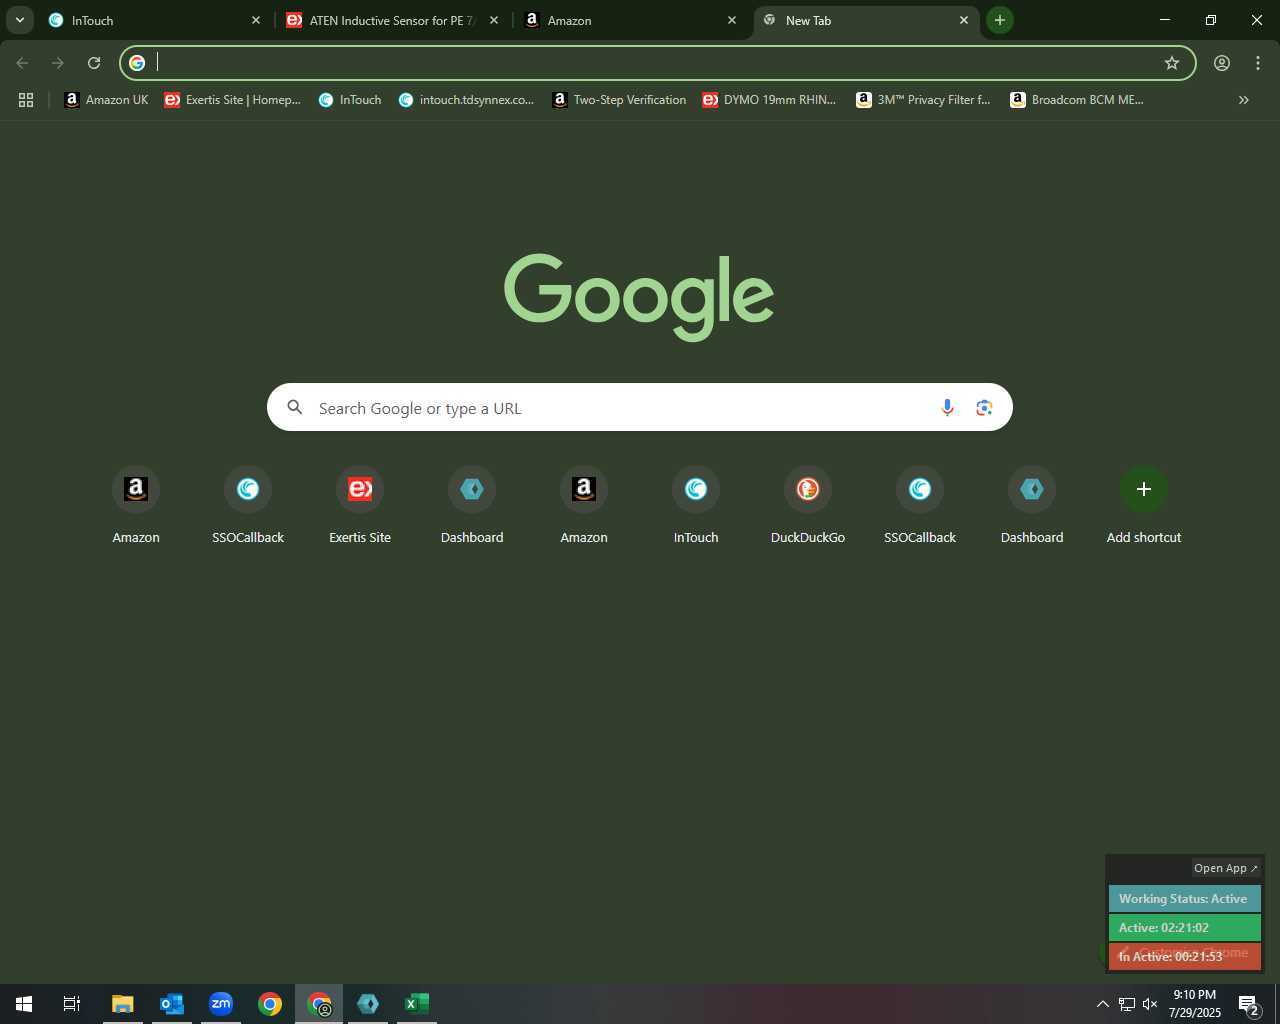This screenshot has width=1280, height=1024.
Task: Switch to the InTouch tab
Action: (x=155, y=20)
